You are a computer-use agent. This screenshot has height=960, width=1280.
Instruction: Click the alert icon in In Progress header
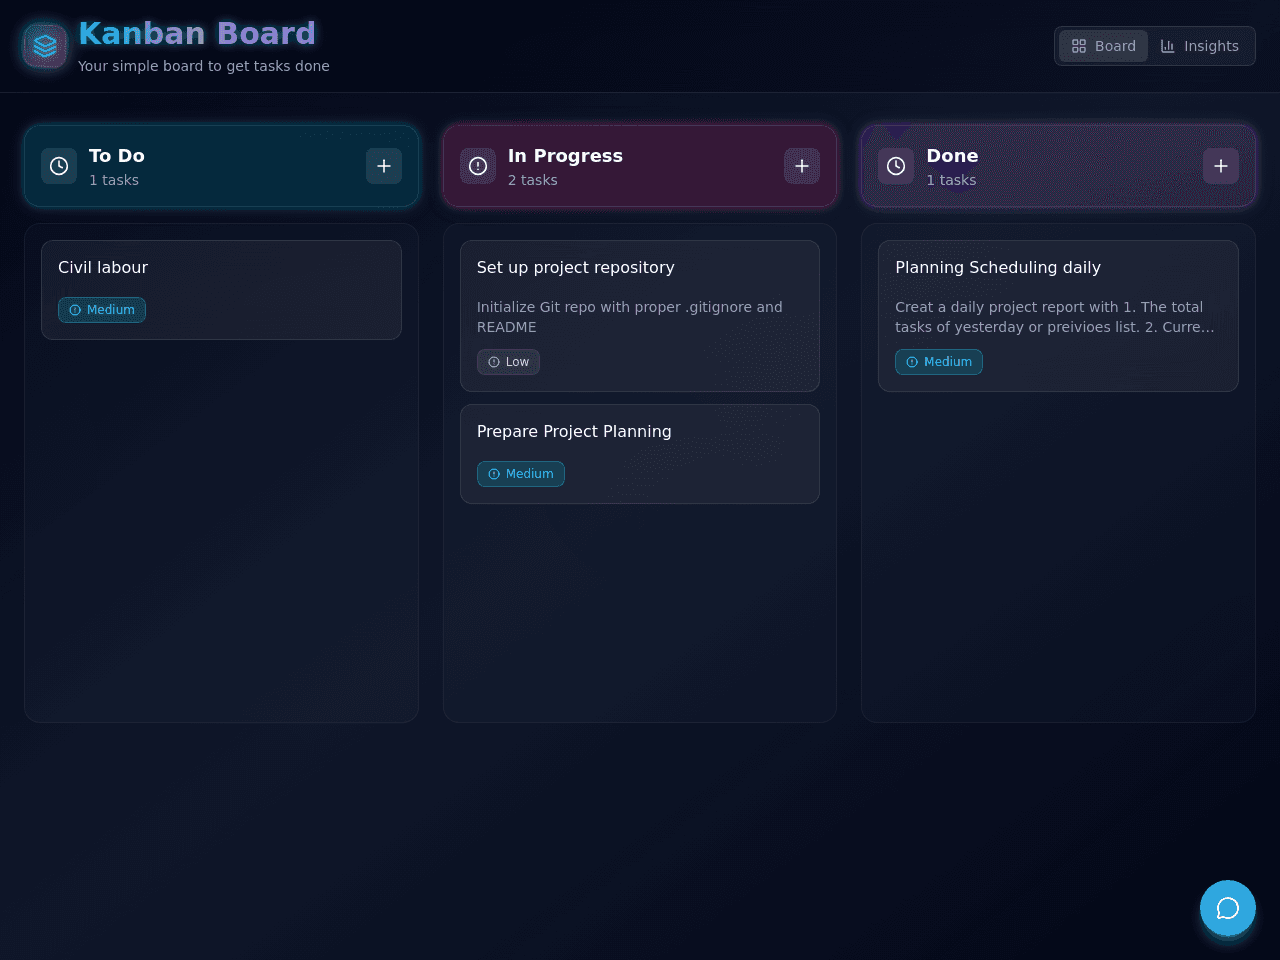tap(478, 166)
